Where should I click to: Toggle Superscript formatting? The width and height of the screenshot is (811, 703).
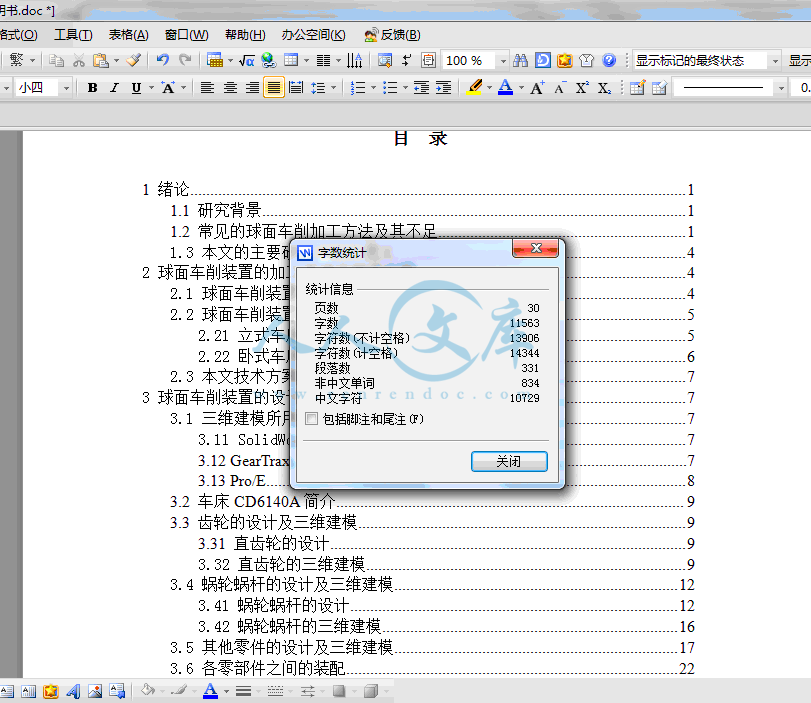tap(582, 88)
